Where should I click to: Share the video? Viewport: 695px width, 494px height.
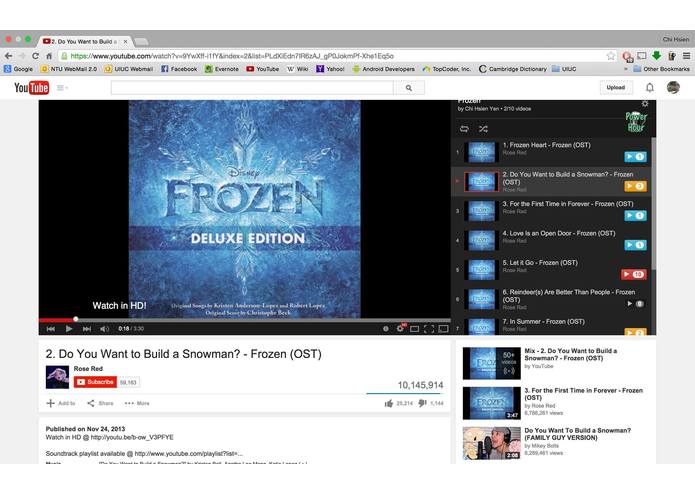point(100,403)
